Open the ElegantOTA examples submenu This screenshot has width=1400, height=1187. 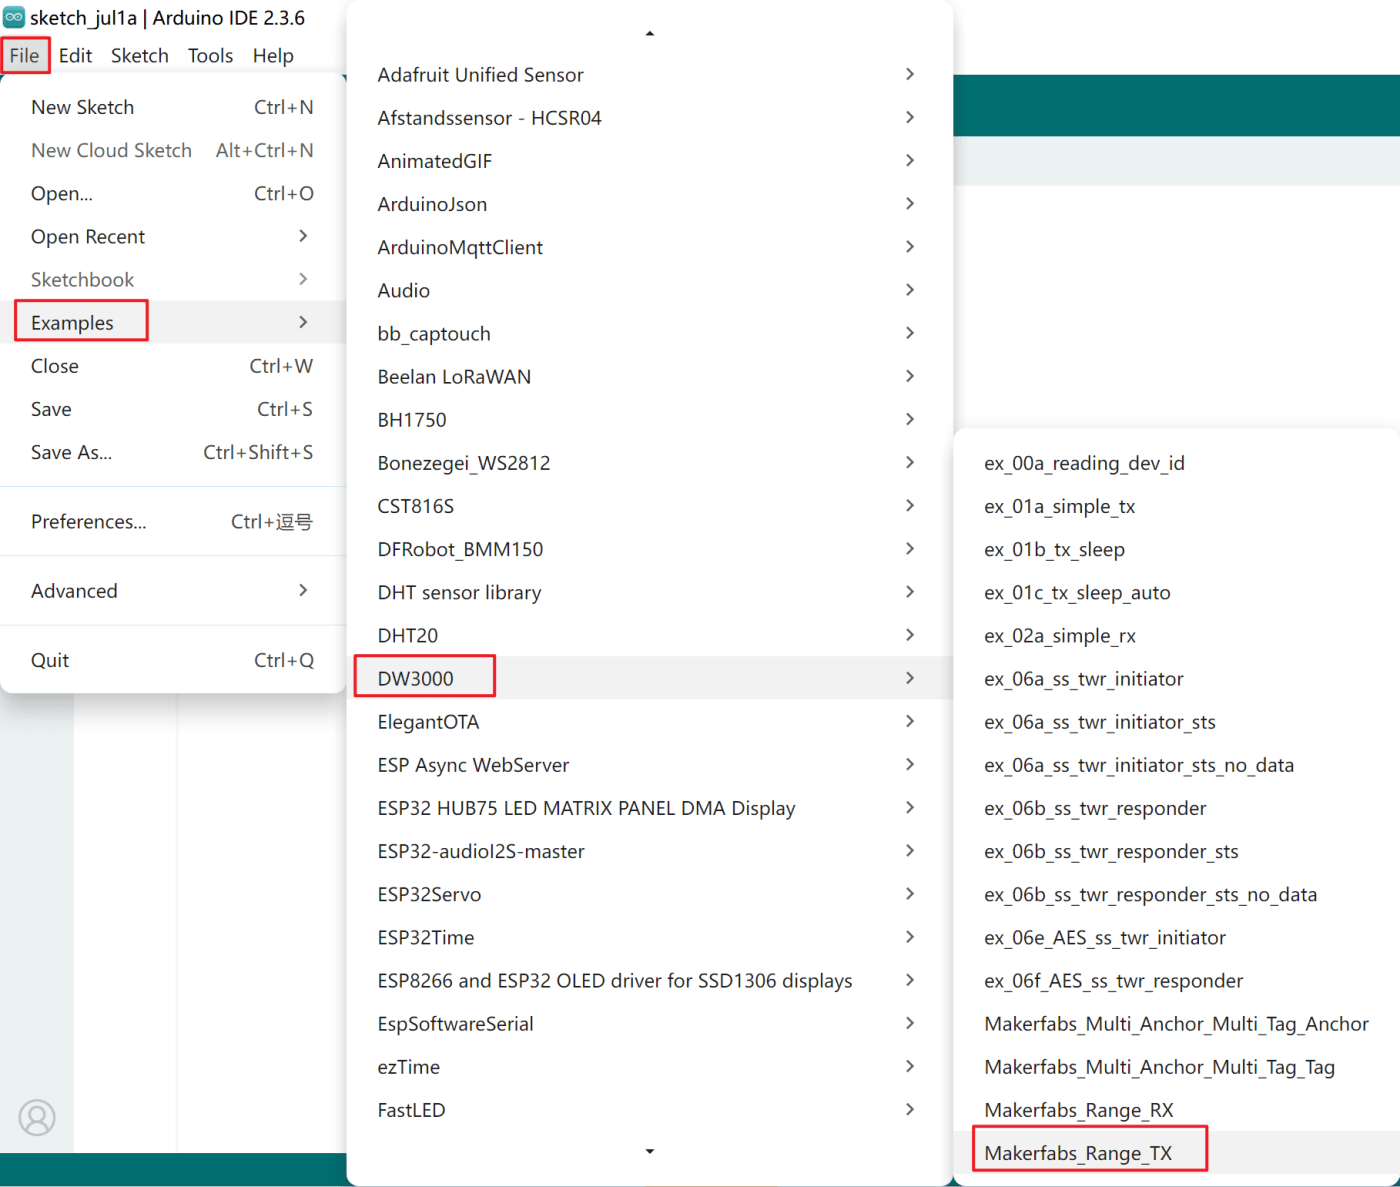[x=650, y=722]
